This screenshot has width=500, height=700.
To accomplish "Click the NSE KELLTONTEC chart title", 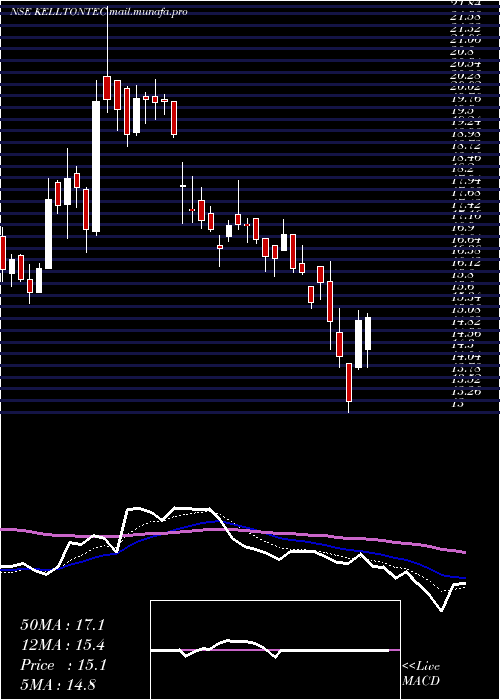I will point(58,12).
